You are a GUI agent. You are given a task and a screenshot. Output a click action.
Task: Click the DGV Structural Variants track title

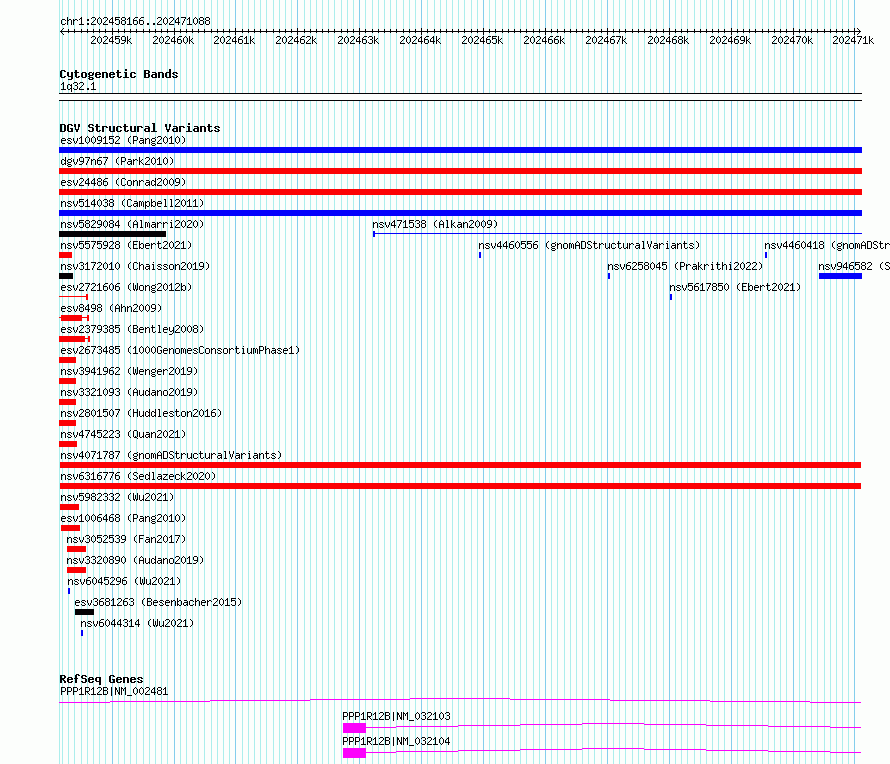pyautogui.click(x=140, y=128)
